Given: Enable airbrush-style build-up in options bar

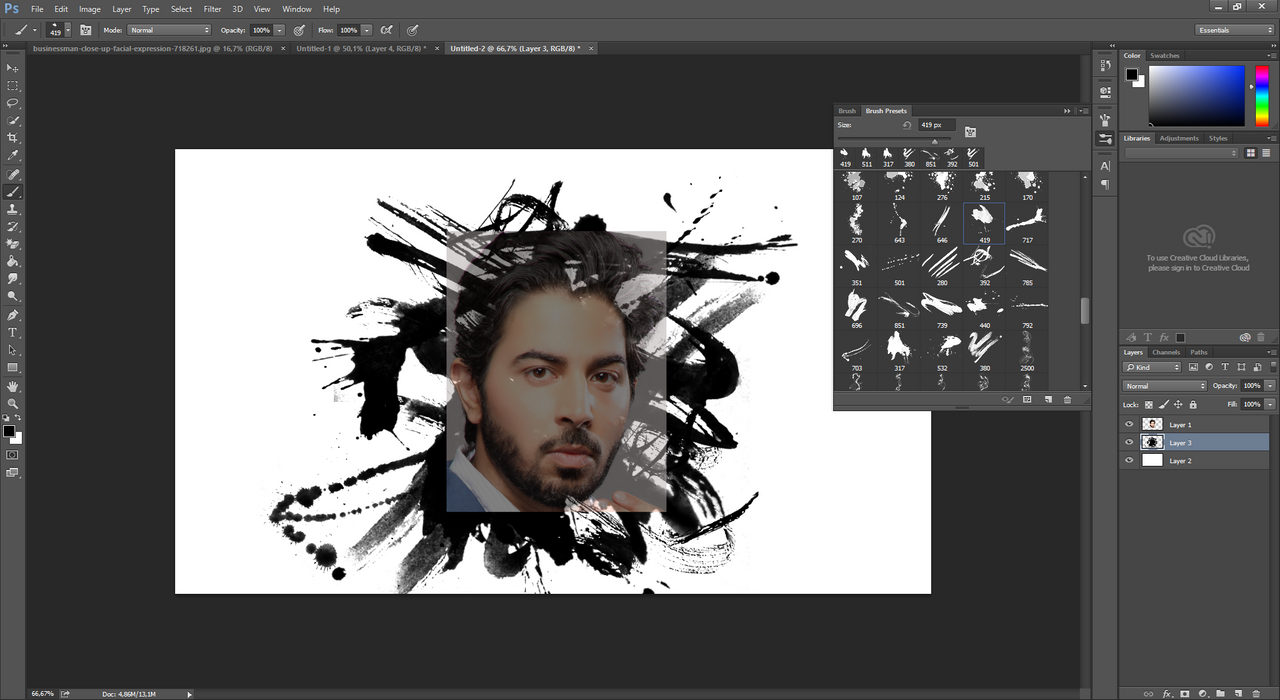Looking at the screenshot, I should [x=386, y=30].
